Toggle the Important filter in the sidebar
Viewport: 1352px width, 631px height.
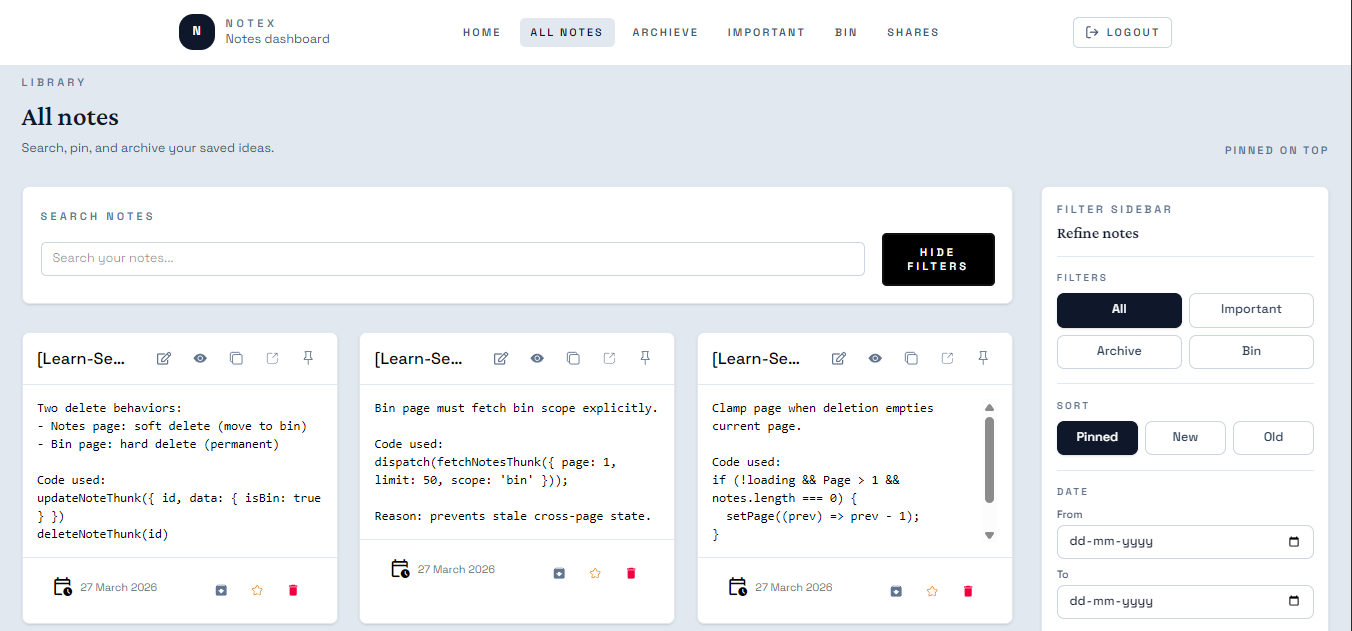point(1250,310)
